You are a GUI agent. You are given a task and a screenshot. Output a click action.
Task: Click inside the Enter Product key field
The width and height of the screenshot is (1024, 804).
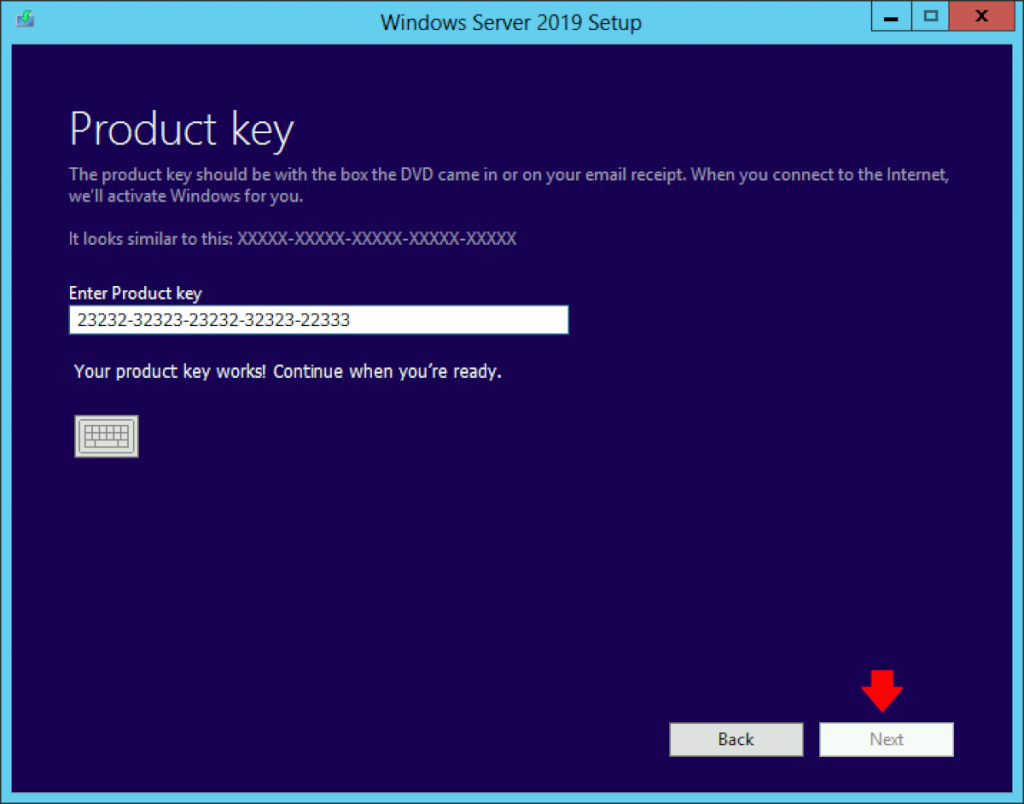tap(318, 319)
